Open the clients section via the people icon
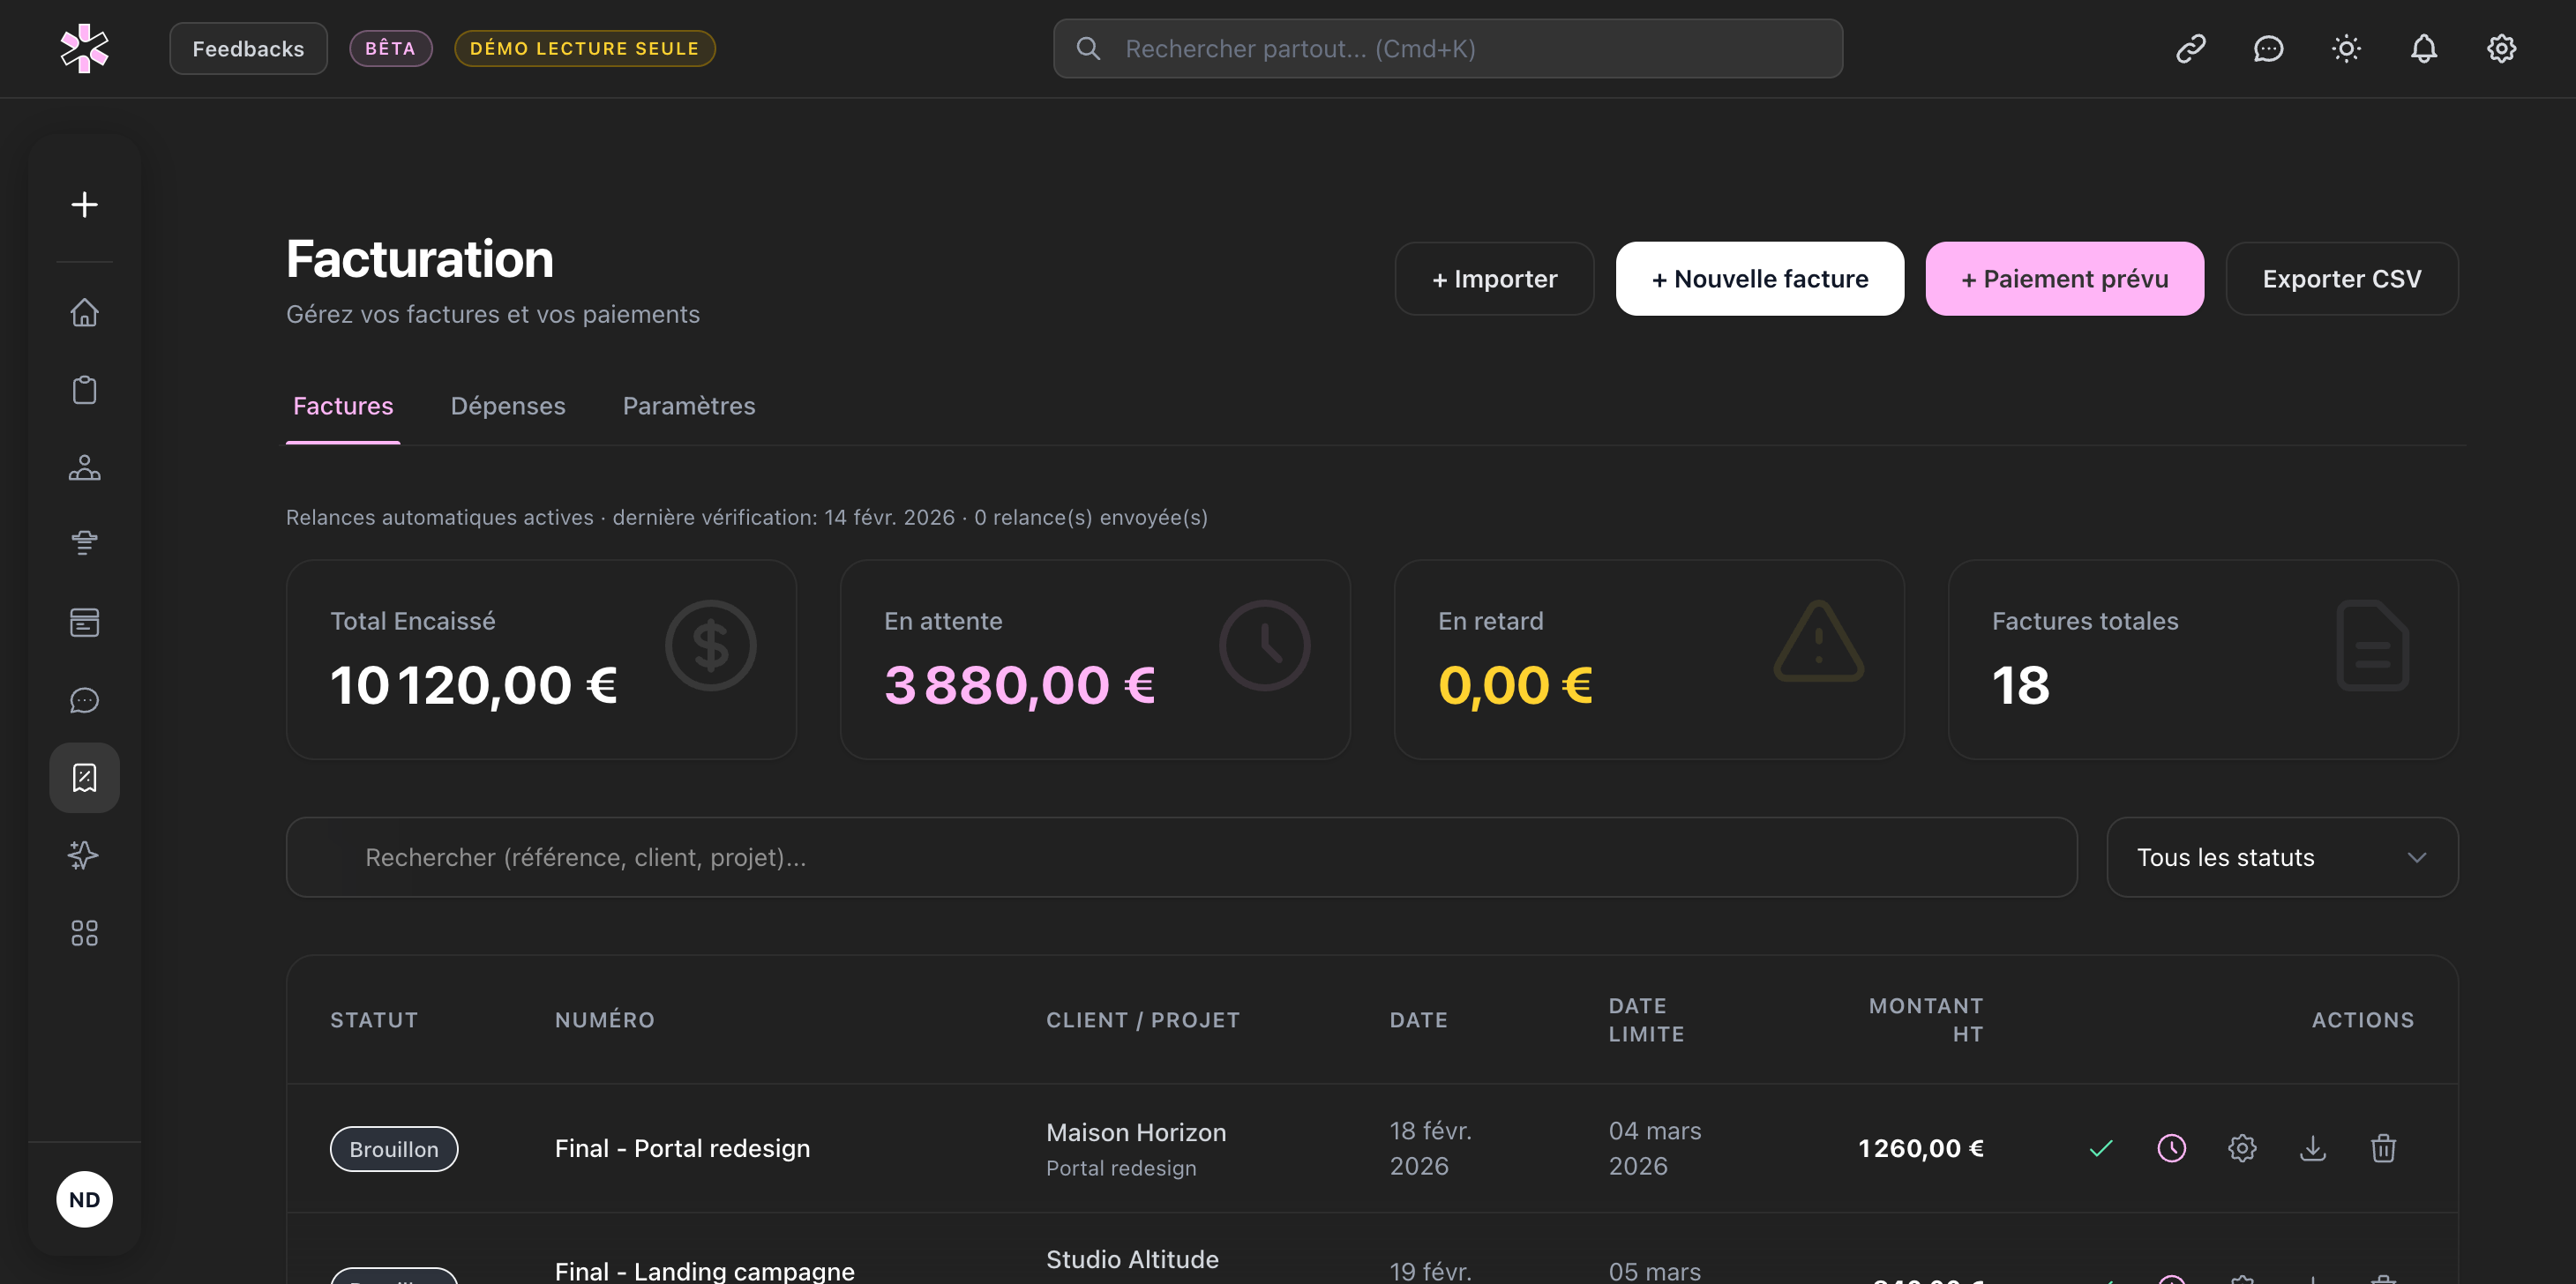This screenshot has width=2576, height=1284. point(84,467)
